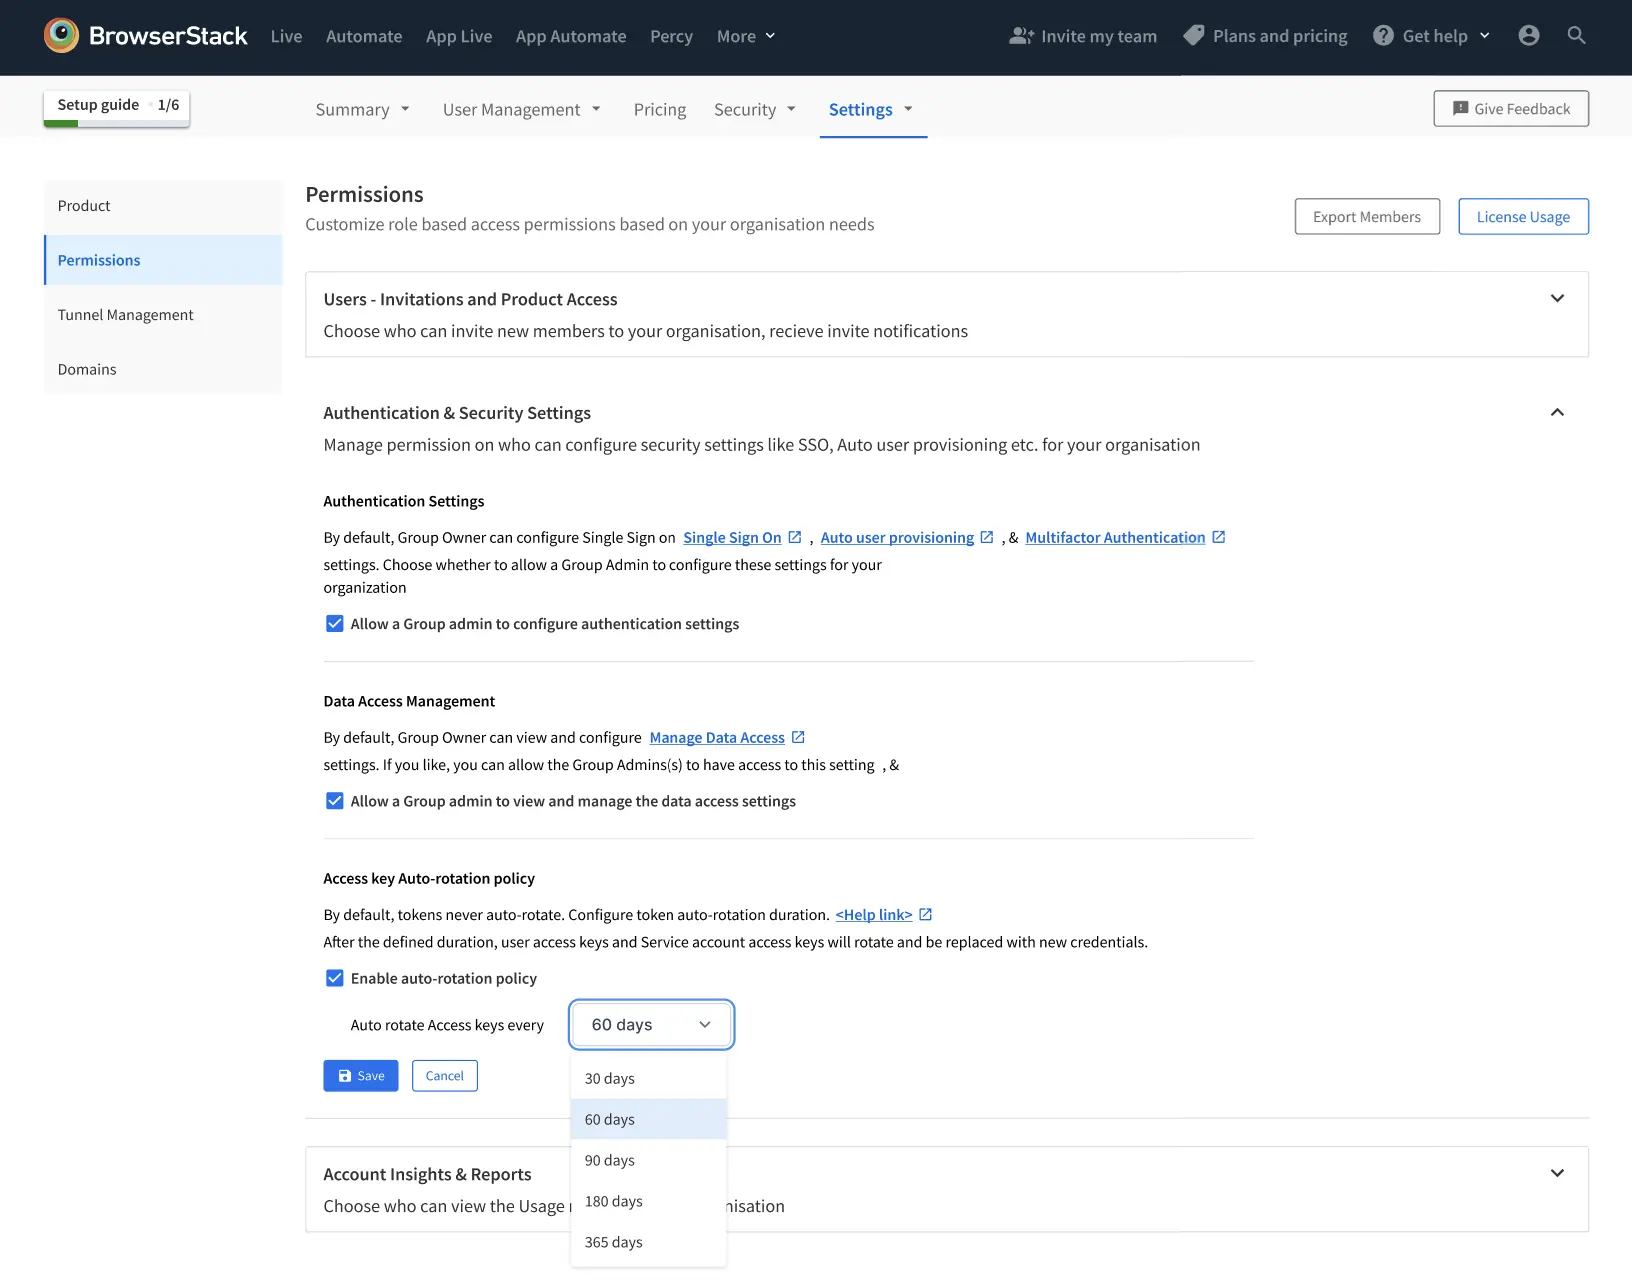Expand Account Insights & Reports section
The height and width of the screenshot is (1284, 1632).
(1557, 1173)
